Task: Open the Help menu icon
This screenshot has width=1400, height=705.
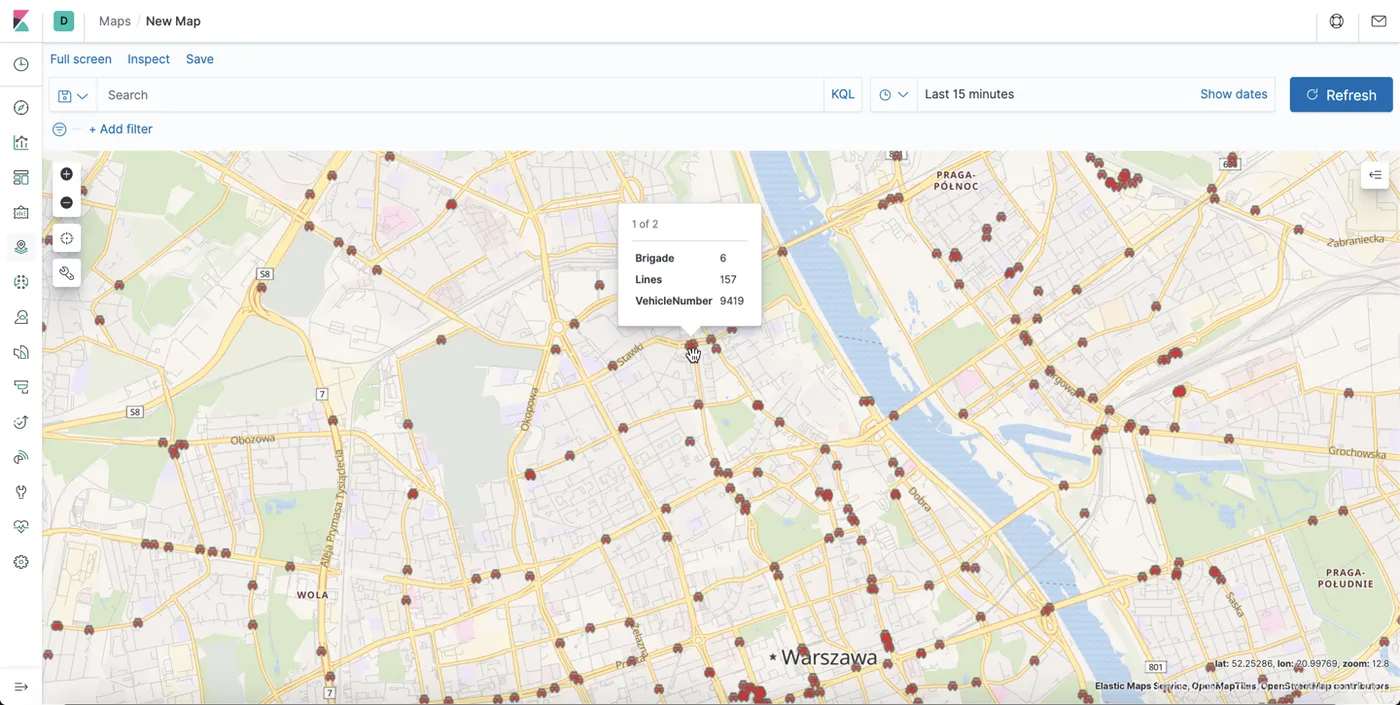Action: click(x=1337, y=21)
